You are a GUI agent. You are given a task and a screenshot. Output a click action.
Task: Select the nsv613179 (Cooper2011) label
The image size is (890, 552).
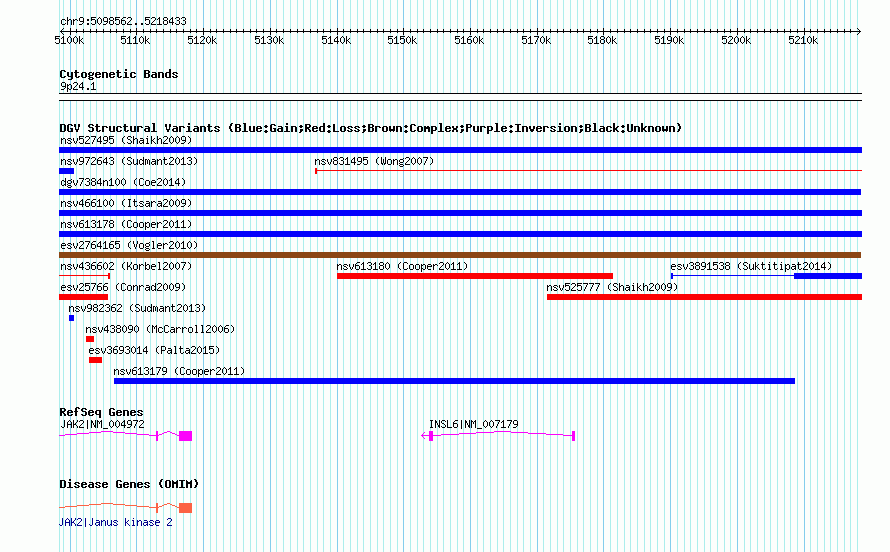click(179, 371)
